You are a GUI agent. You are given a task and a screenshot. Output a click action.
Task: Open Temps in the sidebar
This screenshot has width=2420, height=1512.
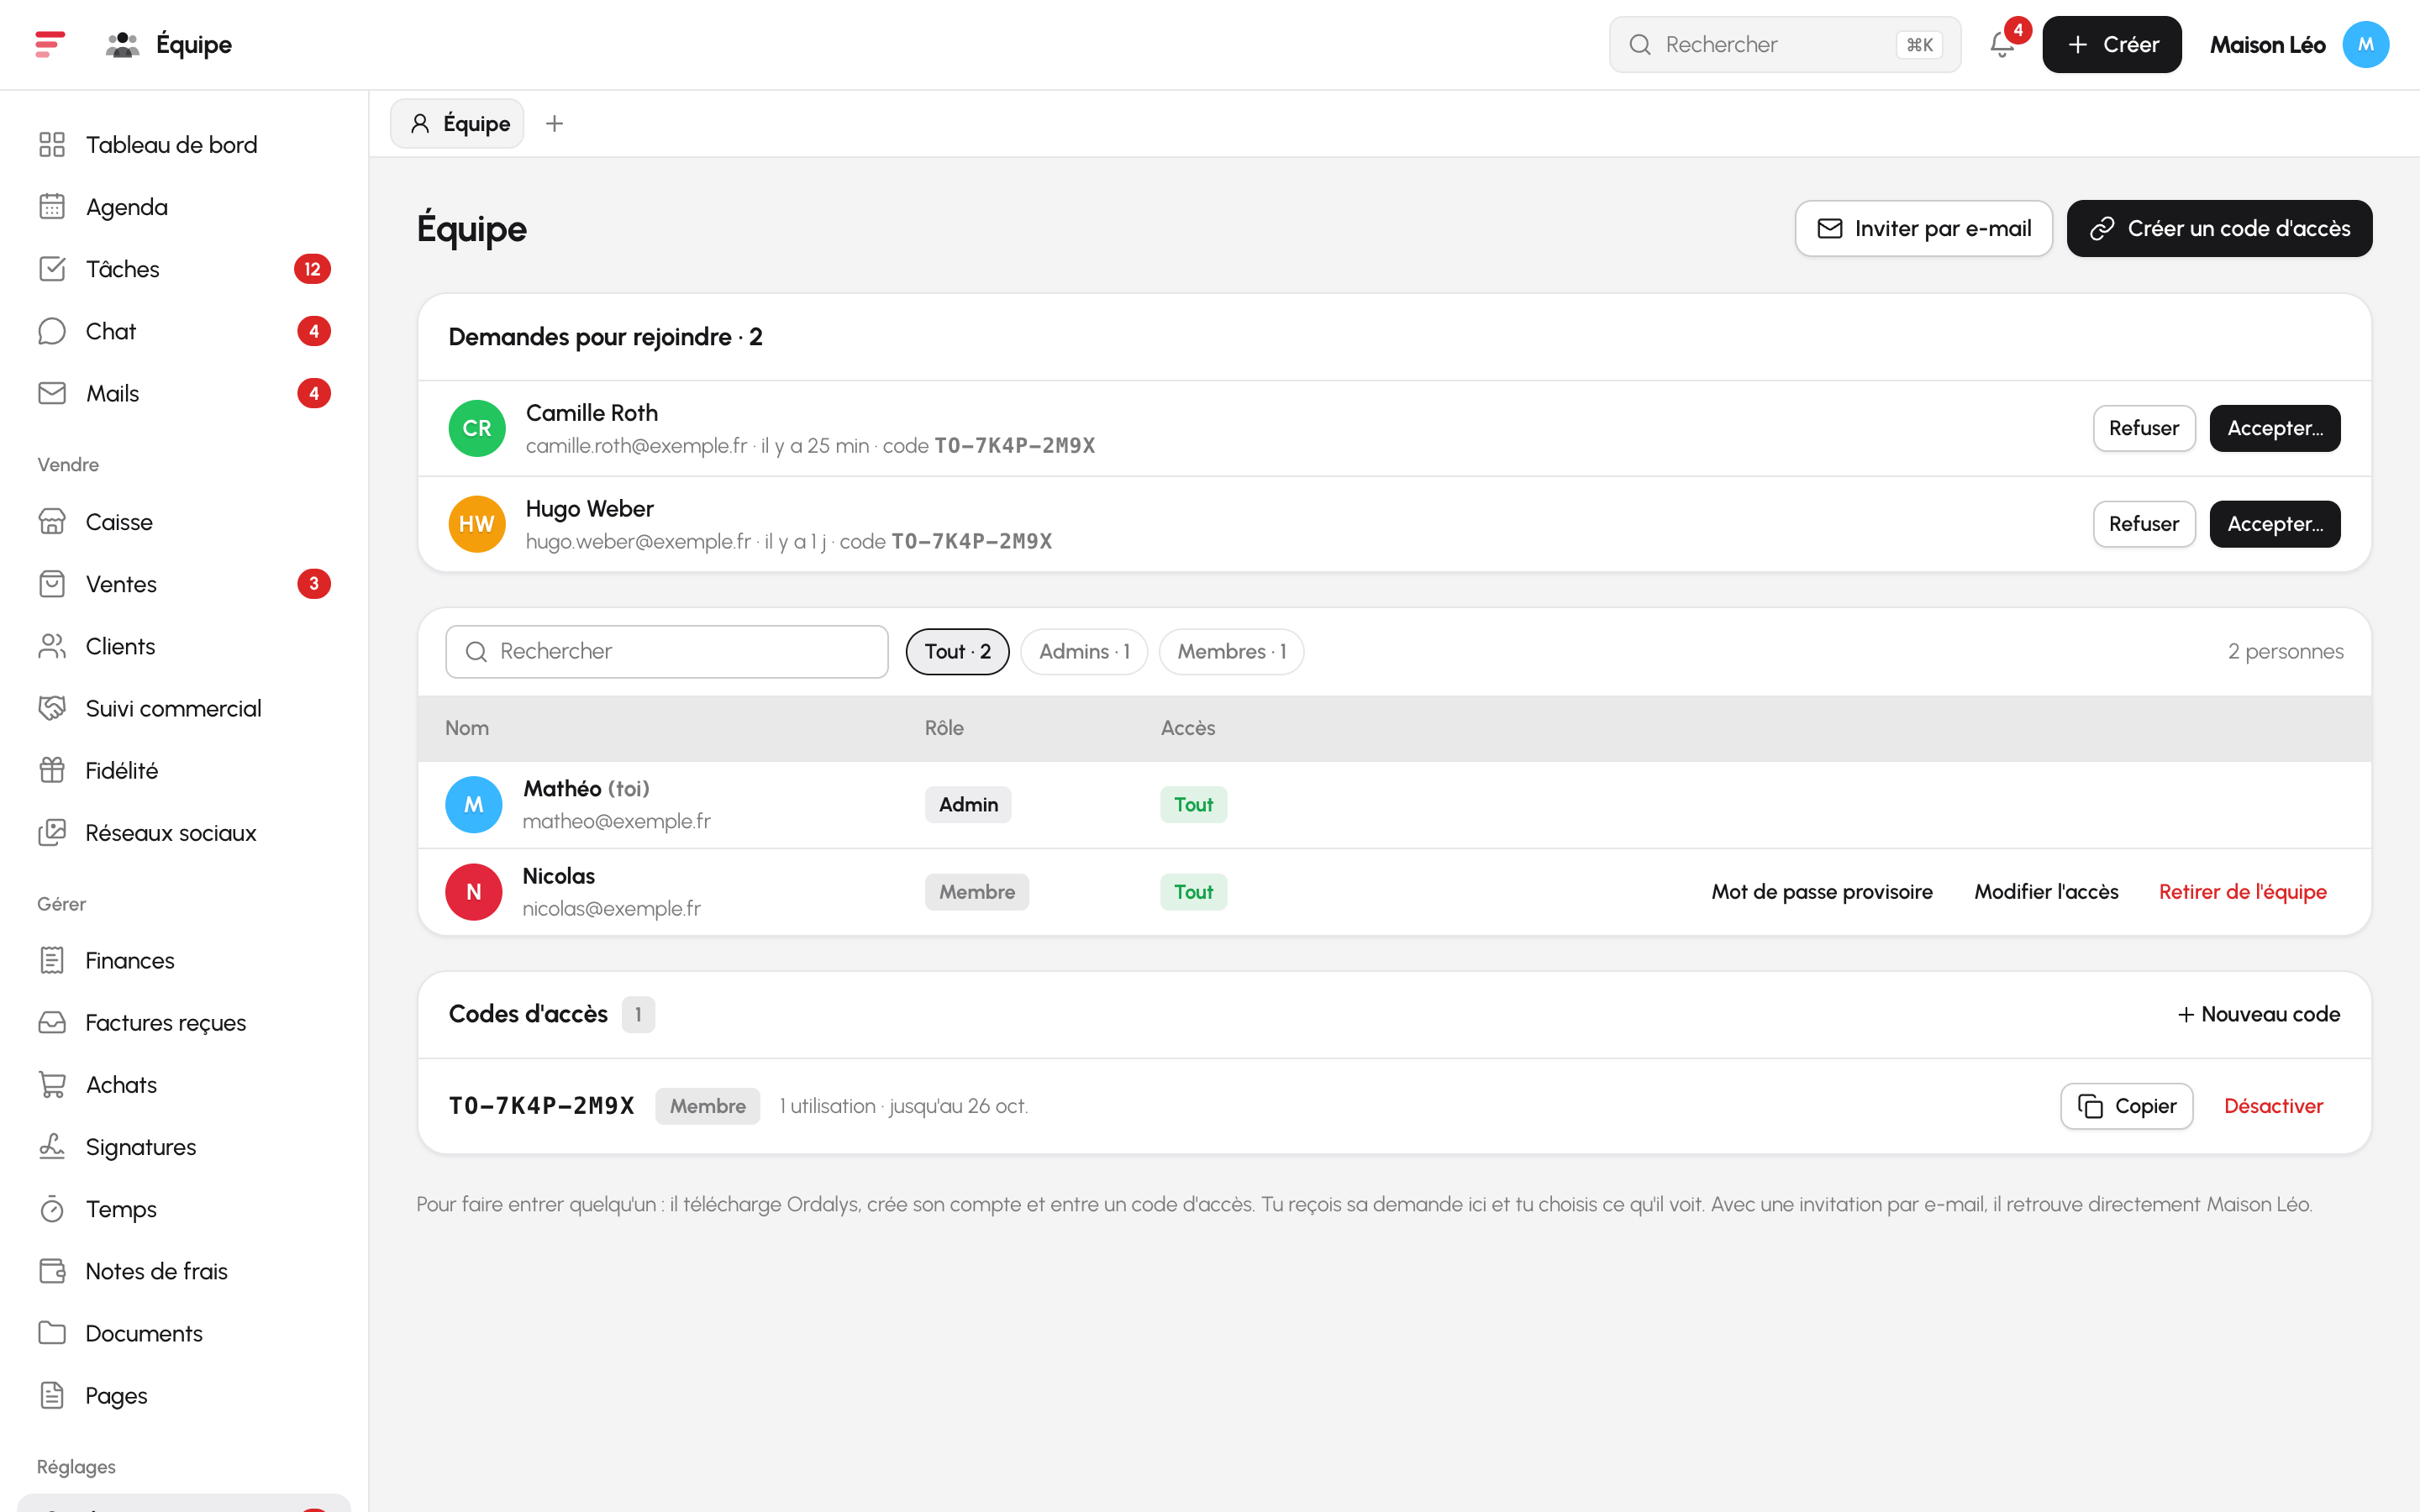tap(184, 1208)
